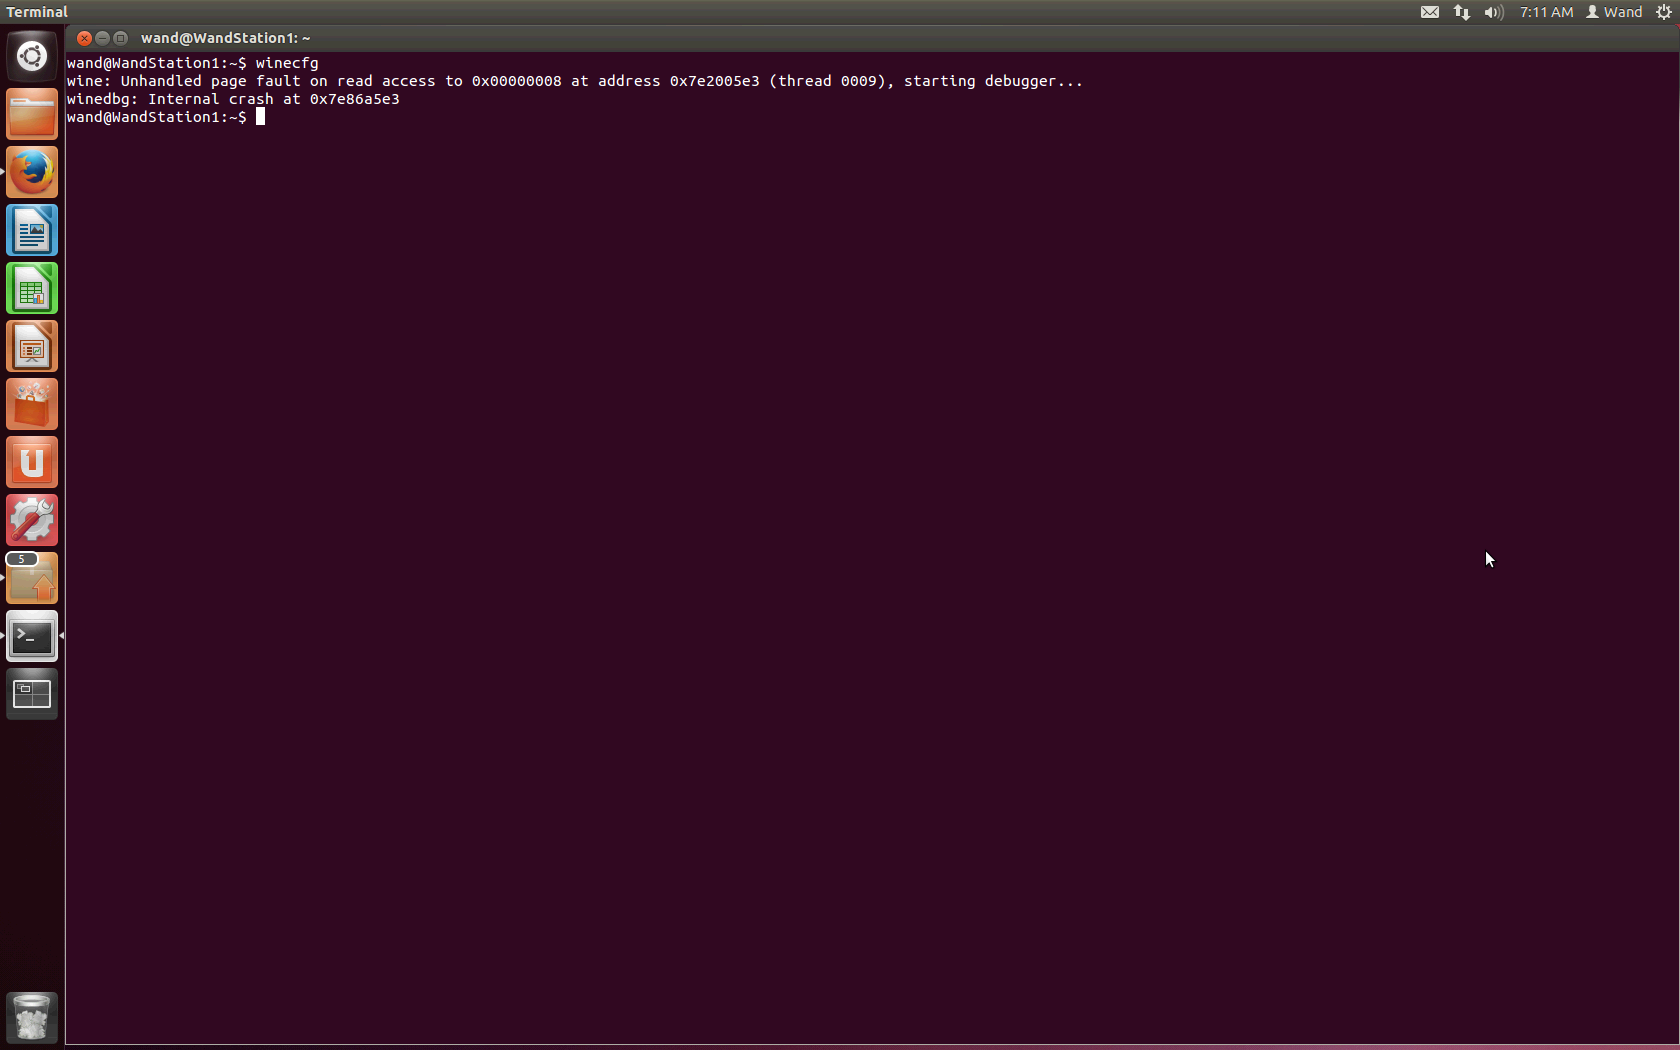Click the typed winecfg command
Screen dimensions: 1680x1050
(287, 63)
